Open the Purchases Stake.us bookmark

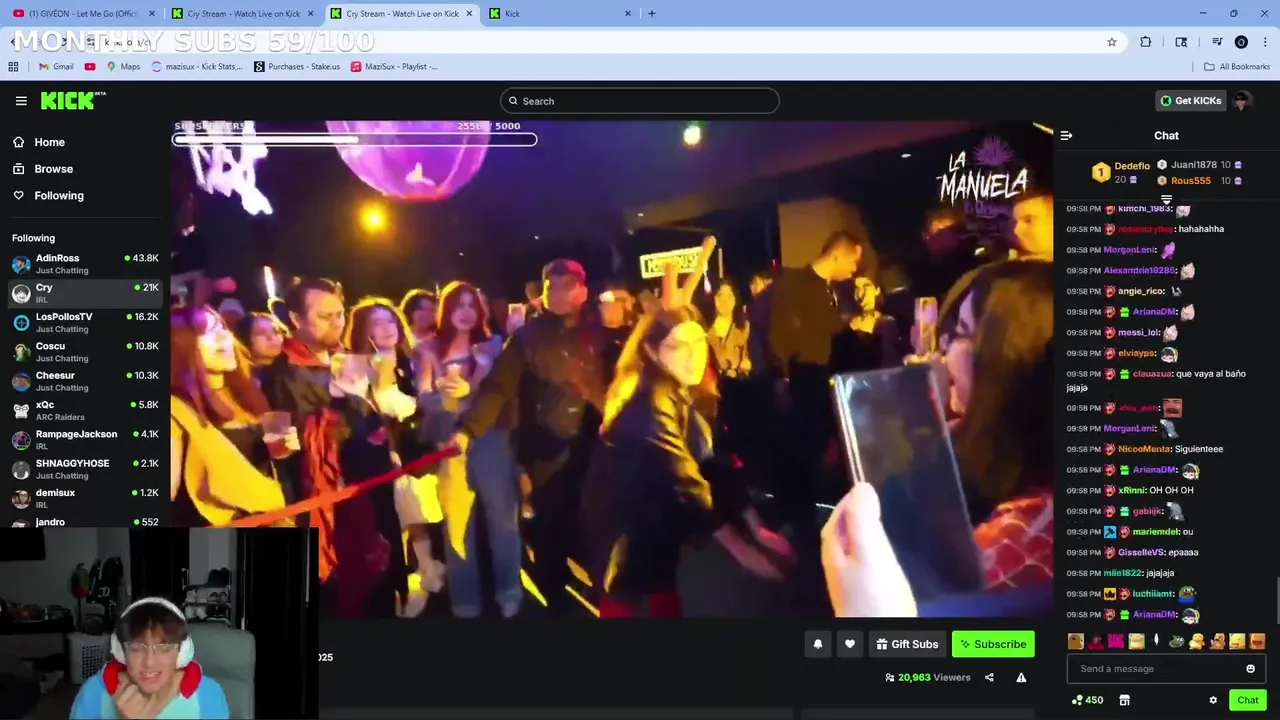tap(297, 67)
